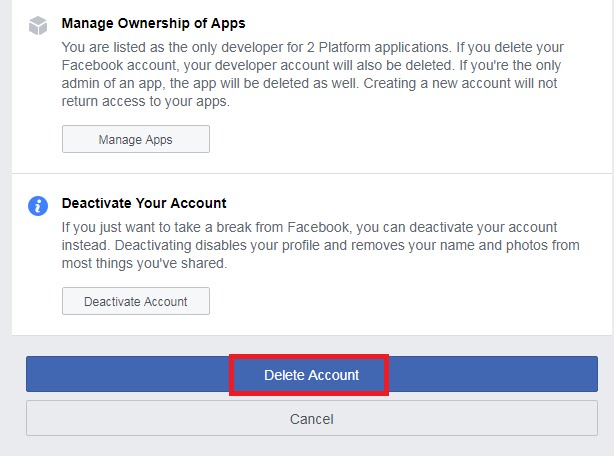Dismiss dialog using Cancel button
Screen dimensions: 614x456
[x=312, y=418]
